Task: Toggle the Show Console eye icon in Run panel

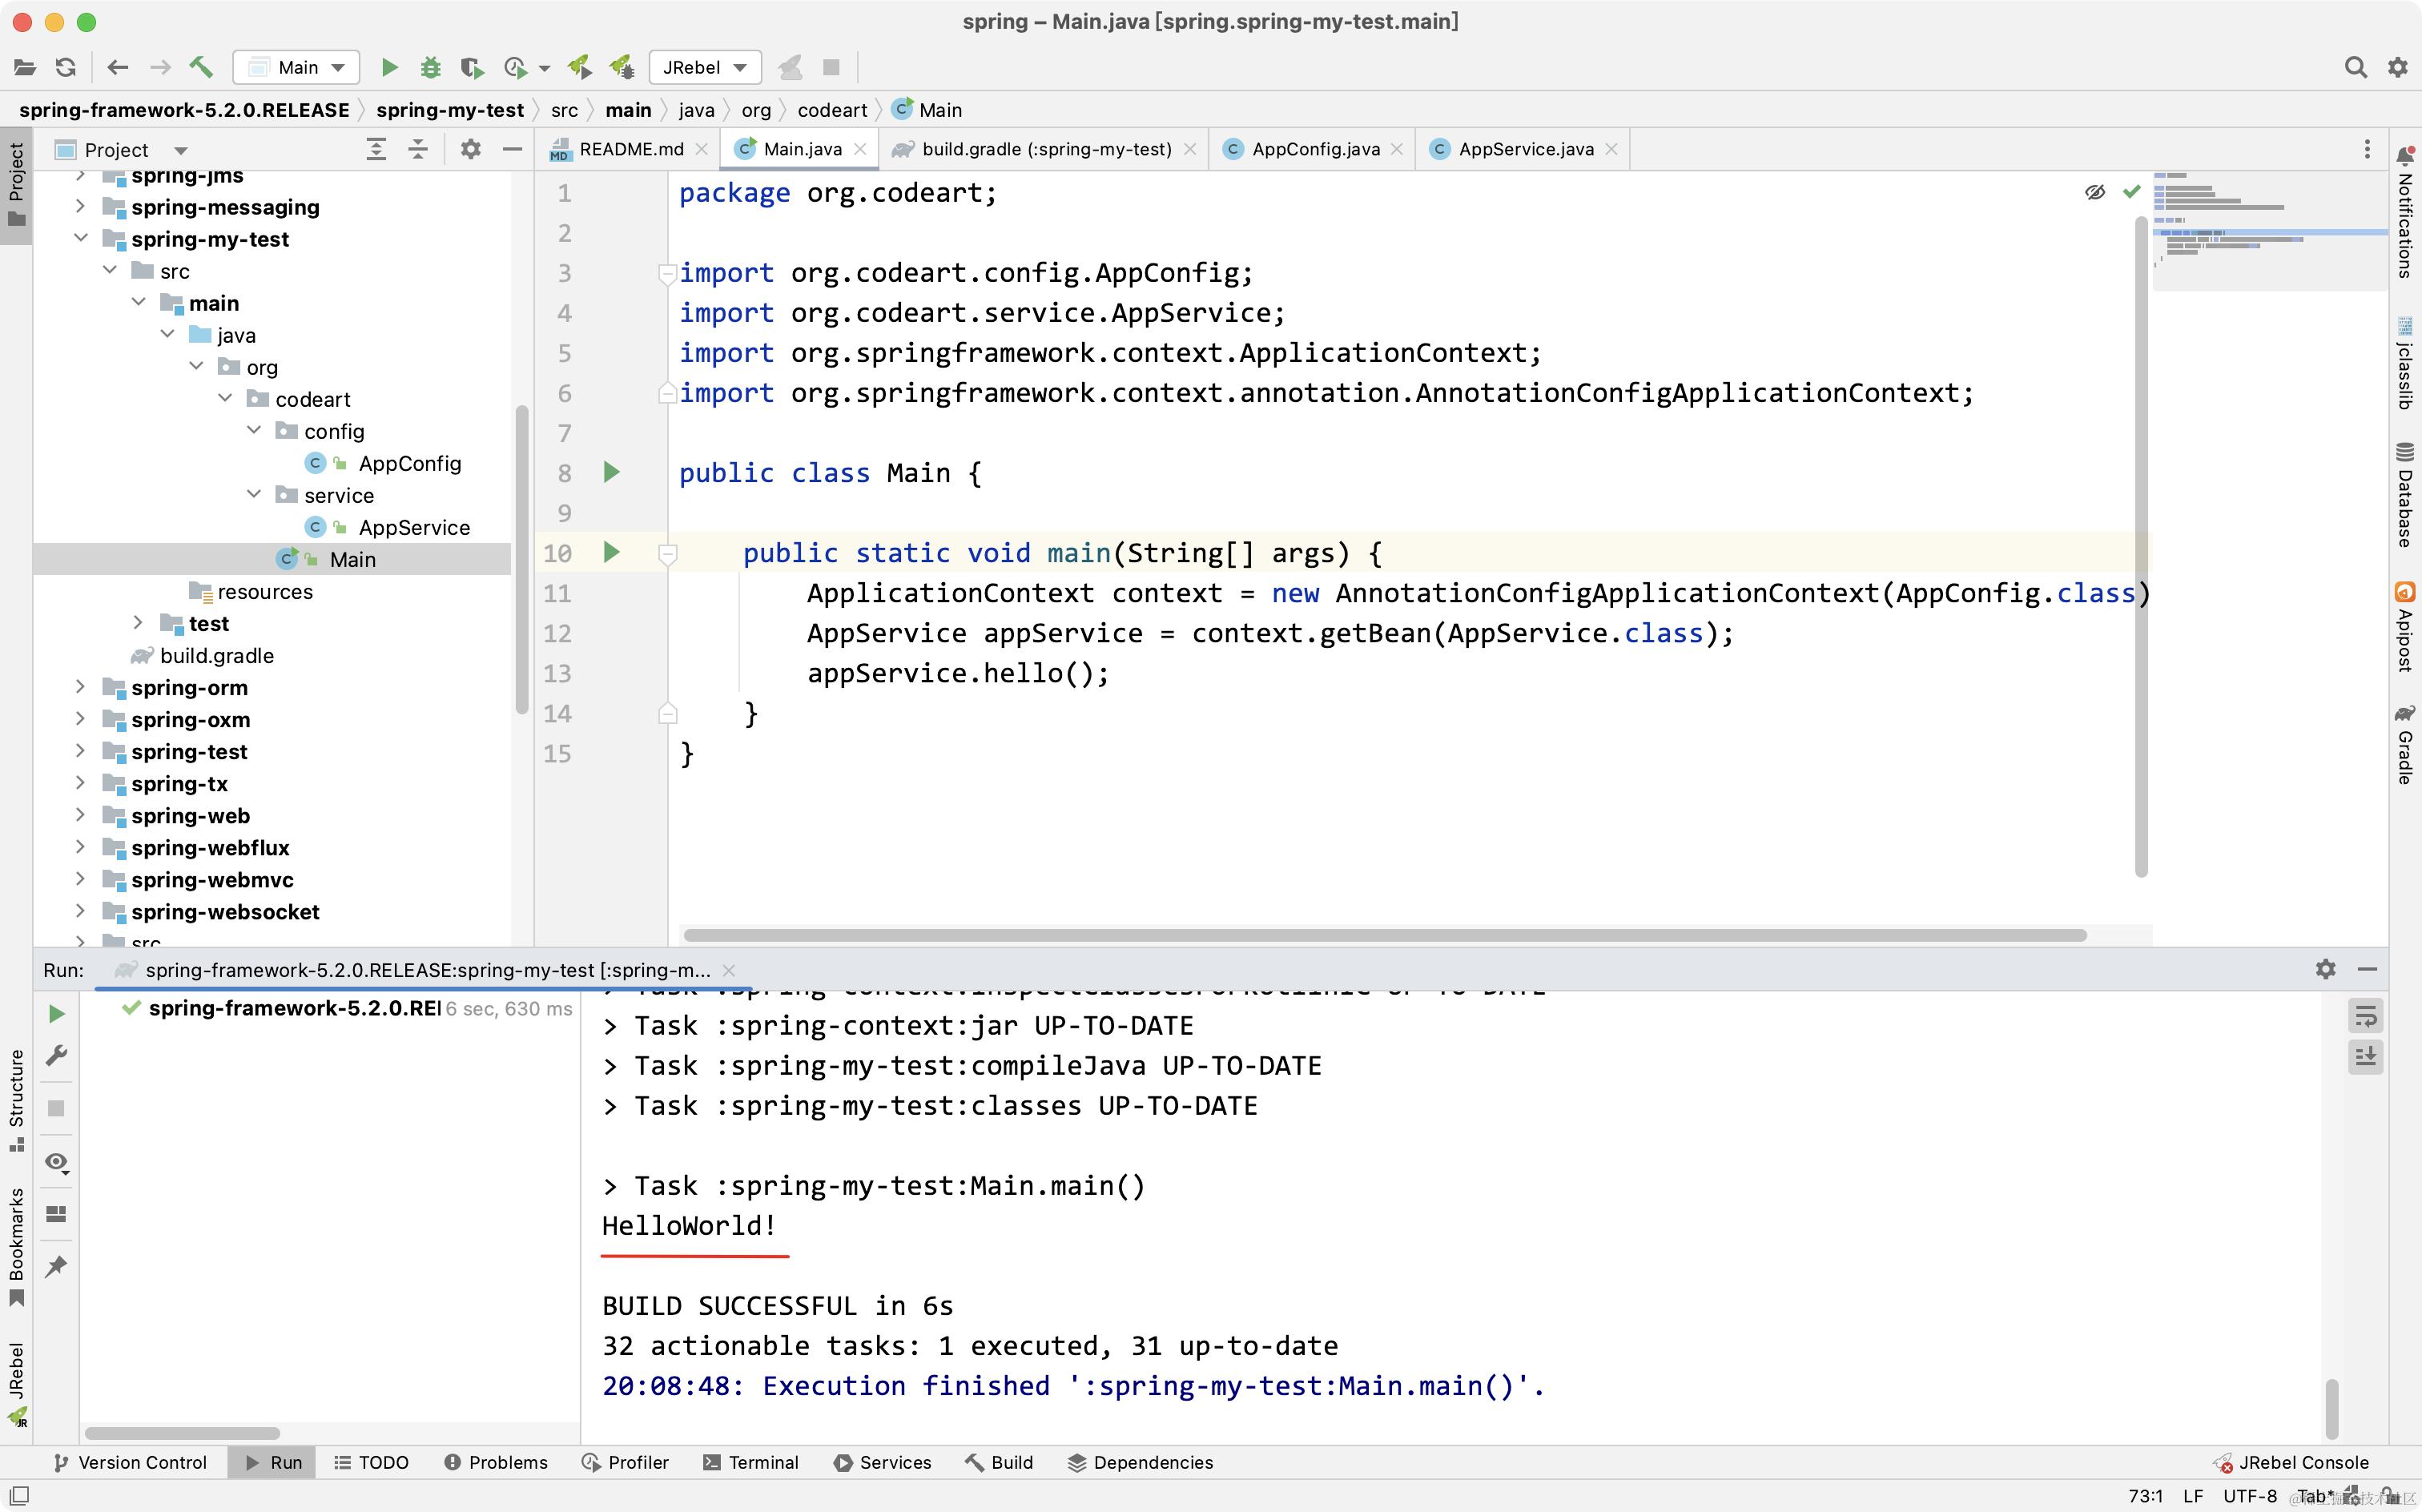Action: (x=56, y=1162)
